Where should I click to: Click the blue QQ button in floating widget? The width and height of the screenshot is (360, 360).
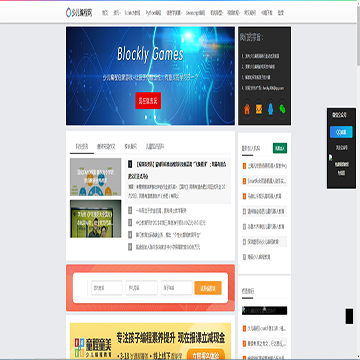341,132
